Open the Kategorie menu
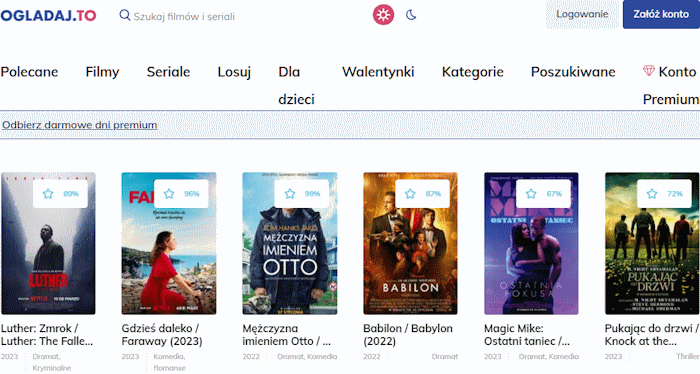The image size is (700, 374). pos(473,72)
